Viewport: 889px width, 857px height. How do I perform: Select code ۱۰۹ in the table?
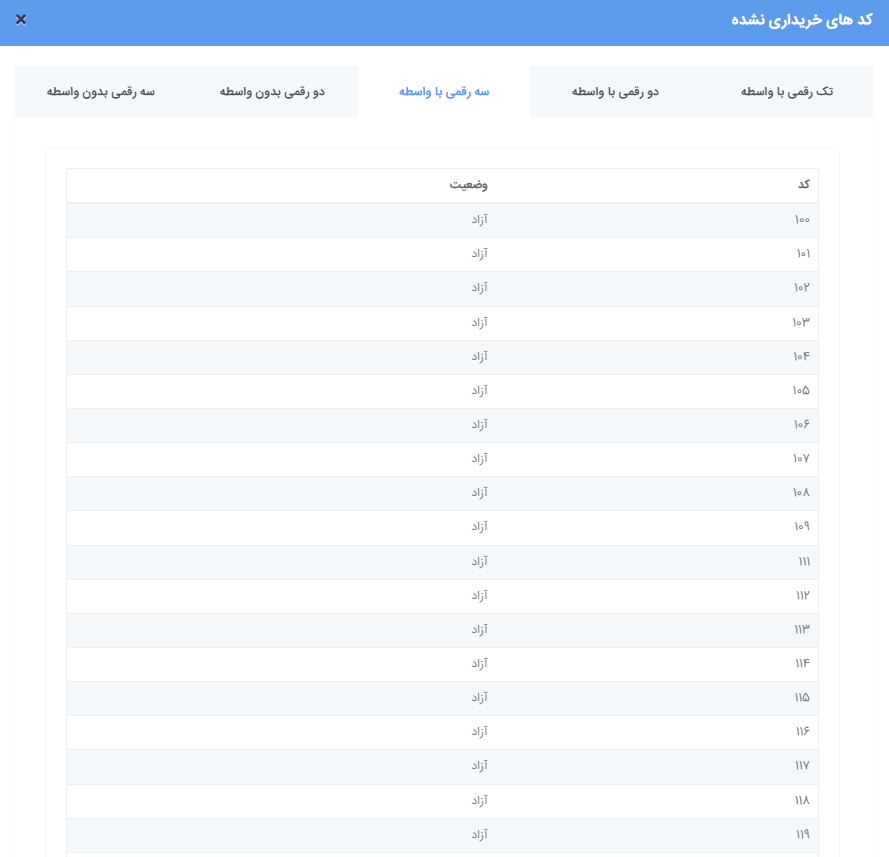(802, 527)
